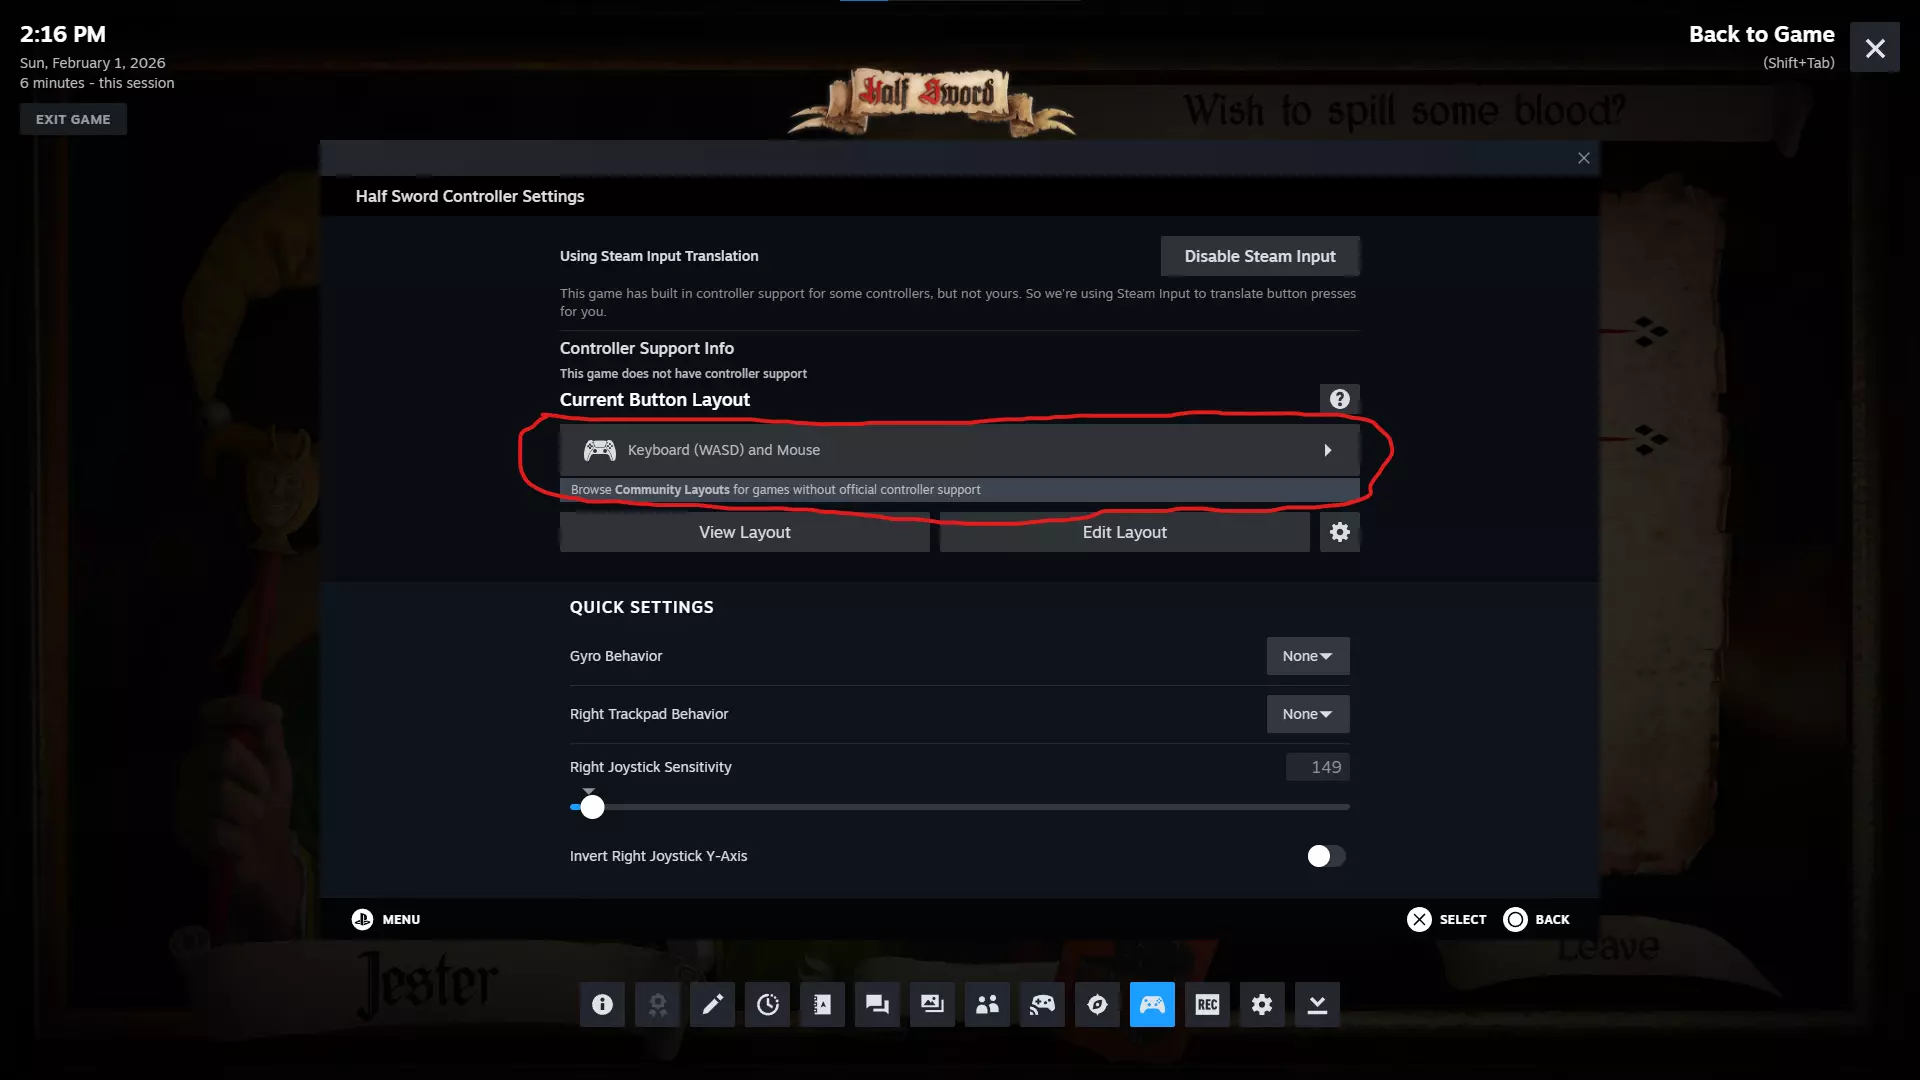Open the web browser compass icon

tap(1097, 1004)
